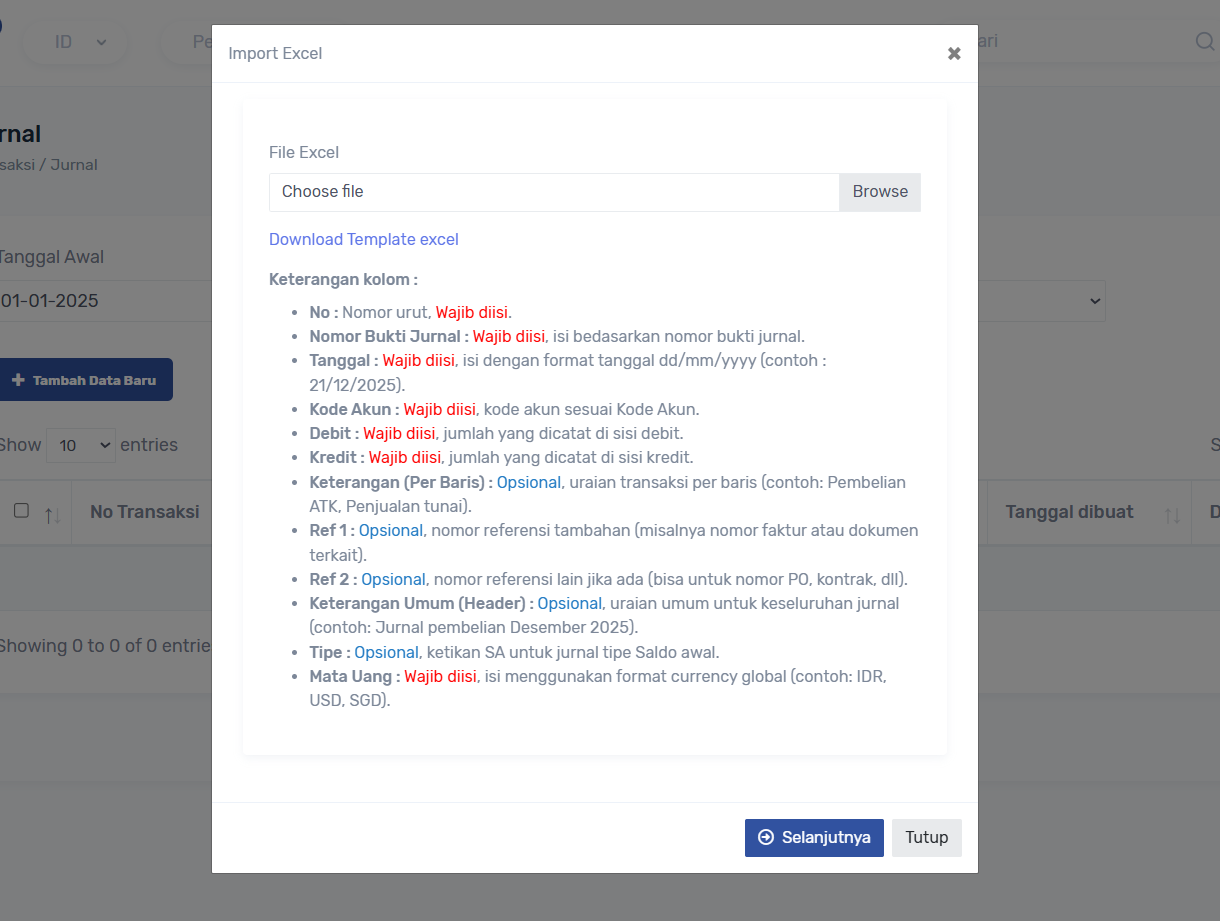1220x921 pixels.
Task: Click the Choose file input field
Action: pos(553,192)
